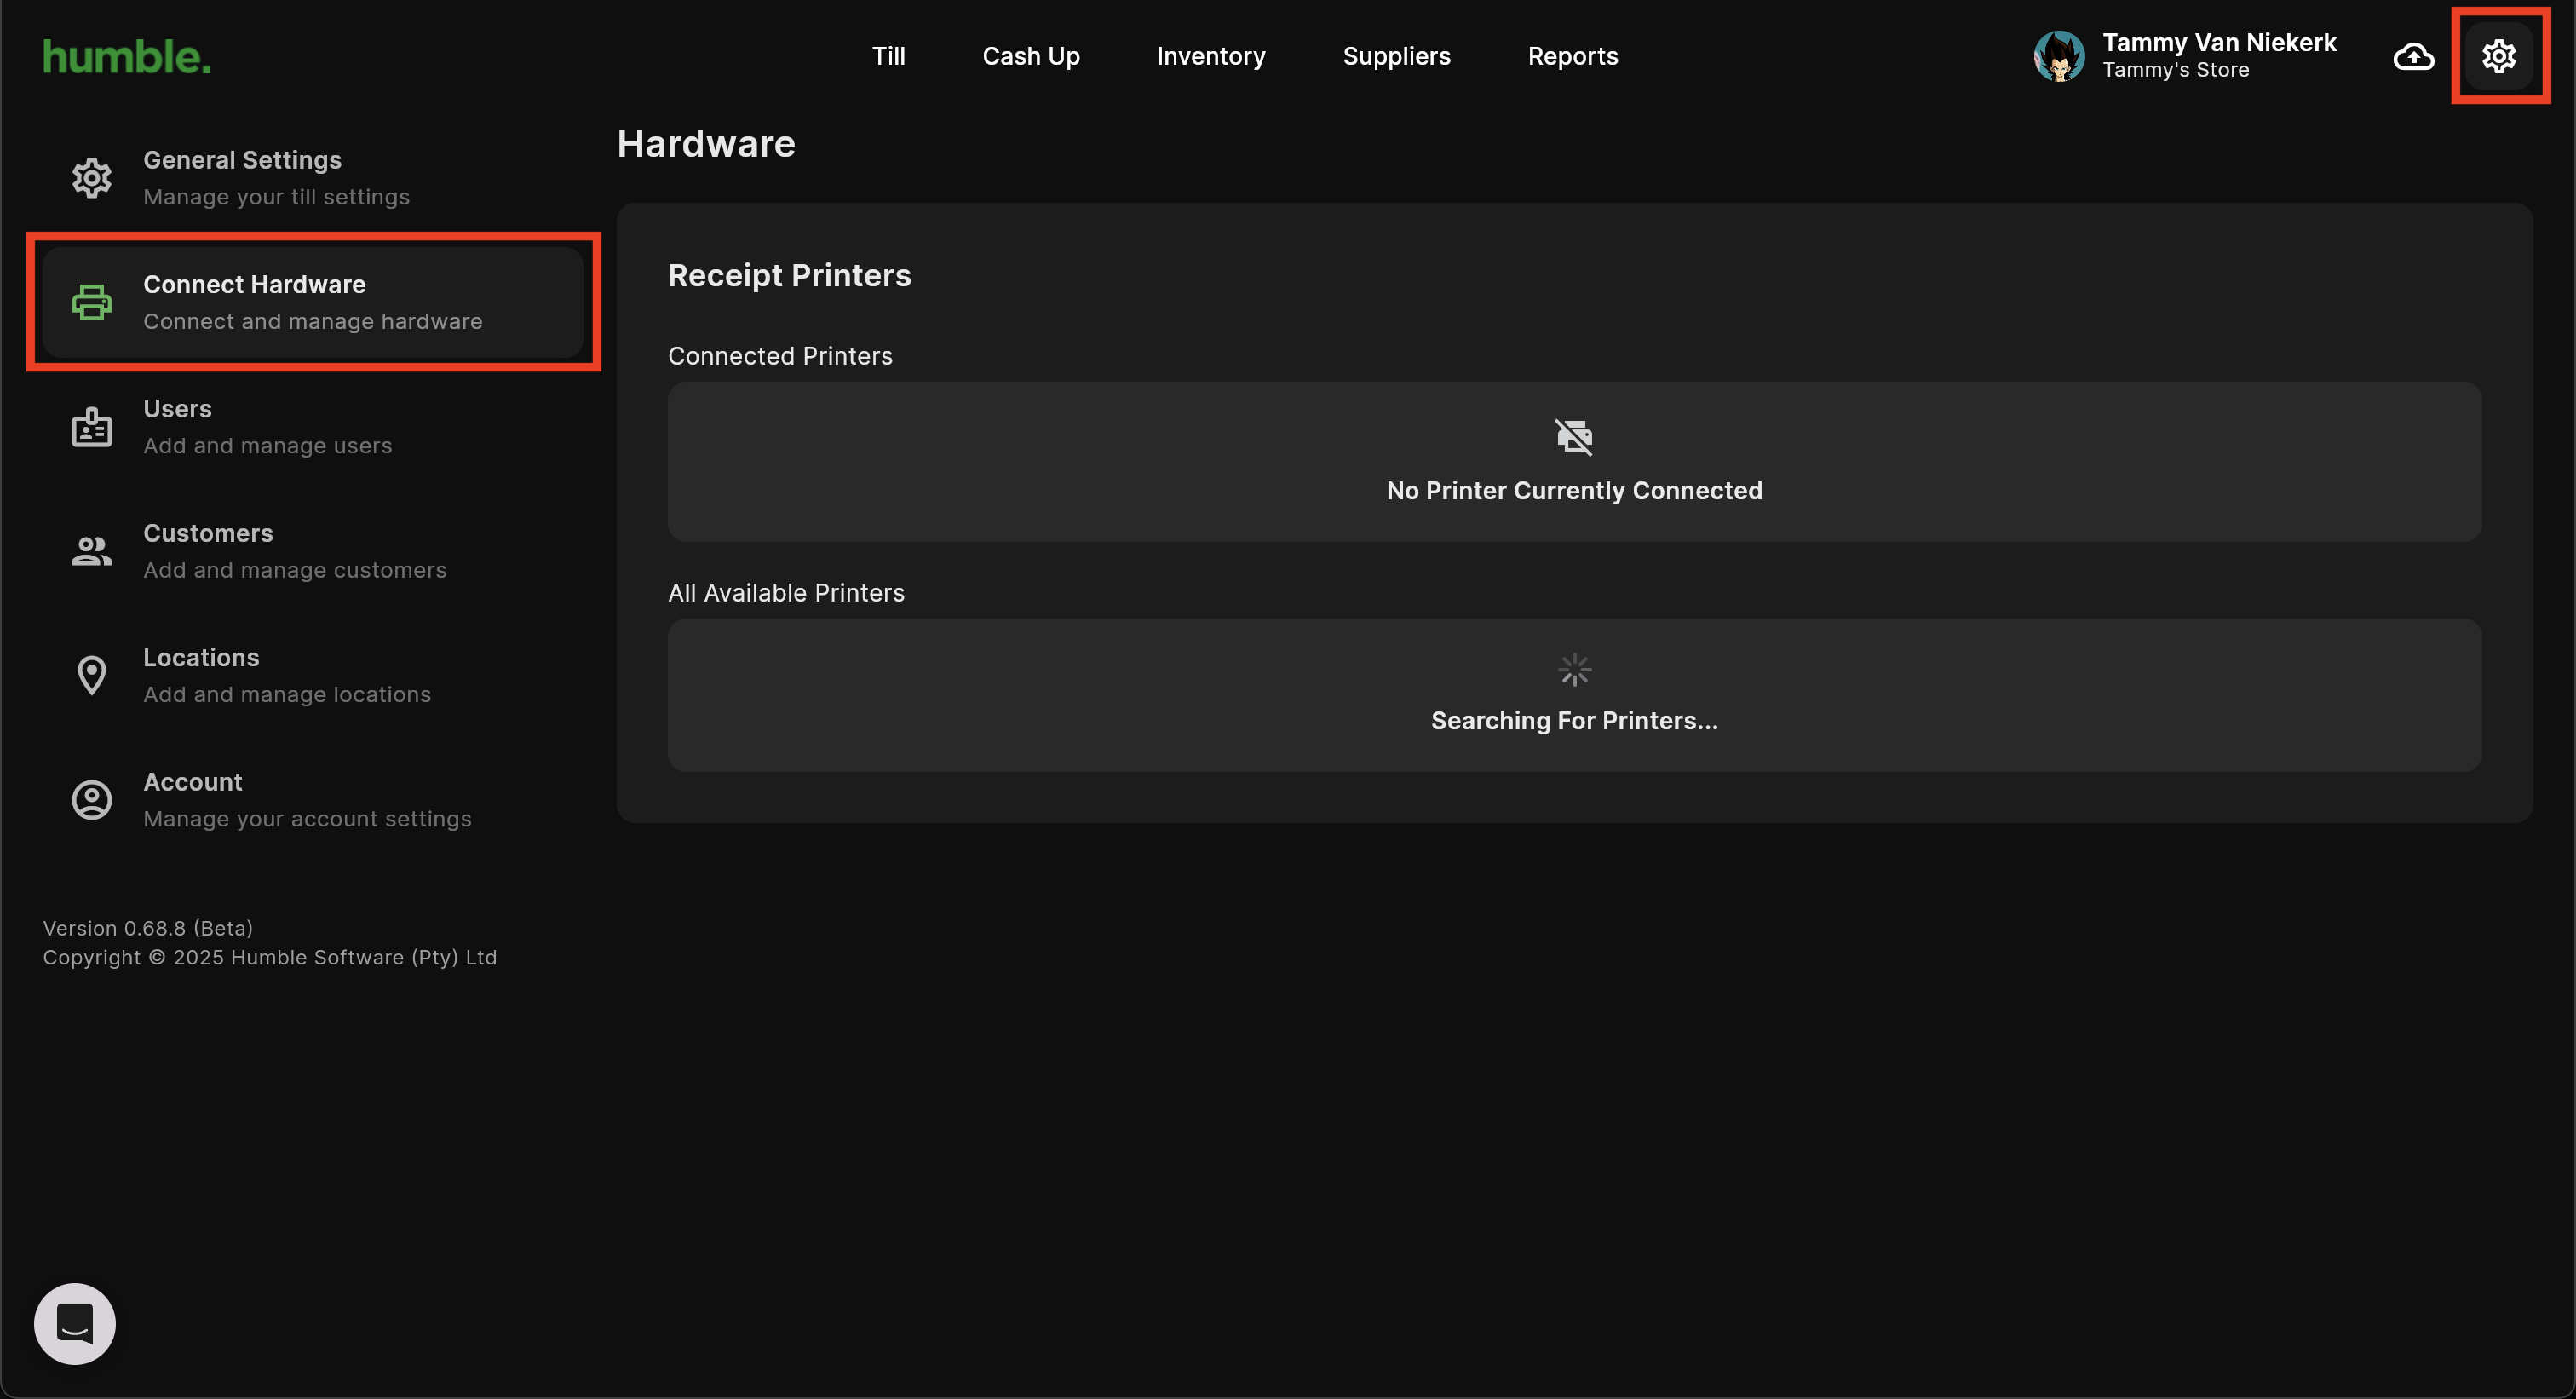
Task: Click the Tammy's Store label
Action: pos(2175,70)
